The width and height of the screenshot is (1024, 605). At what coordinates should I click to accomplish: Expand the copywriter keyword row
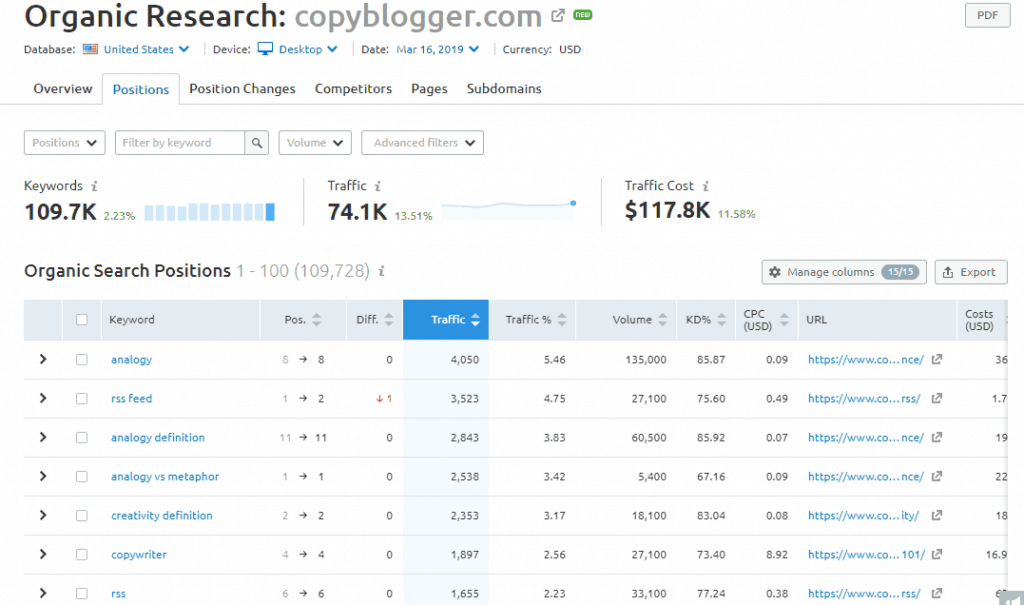[43, 554]
